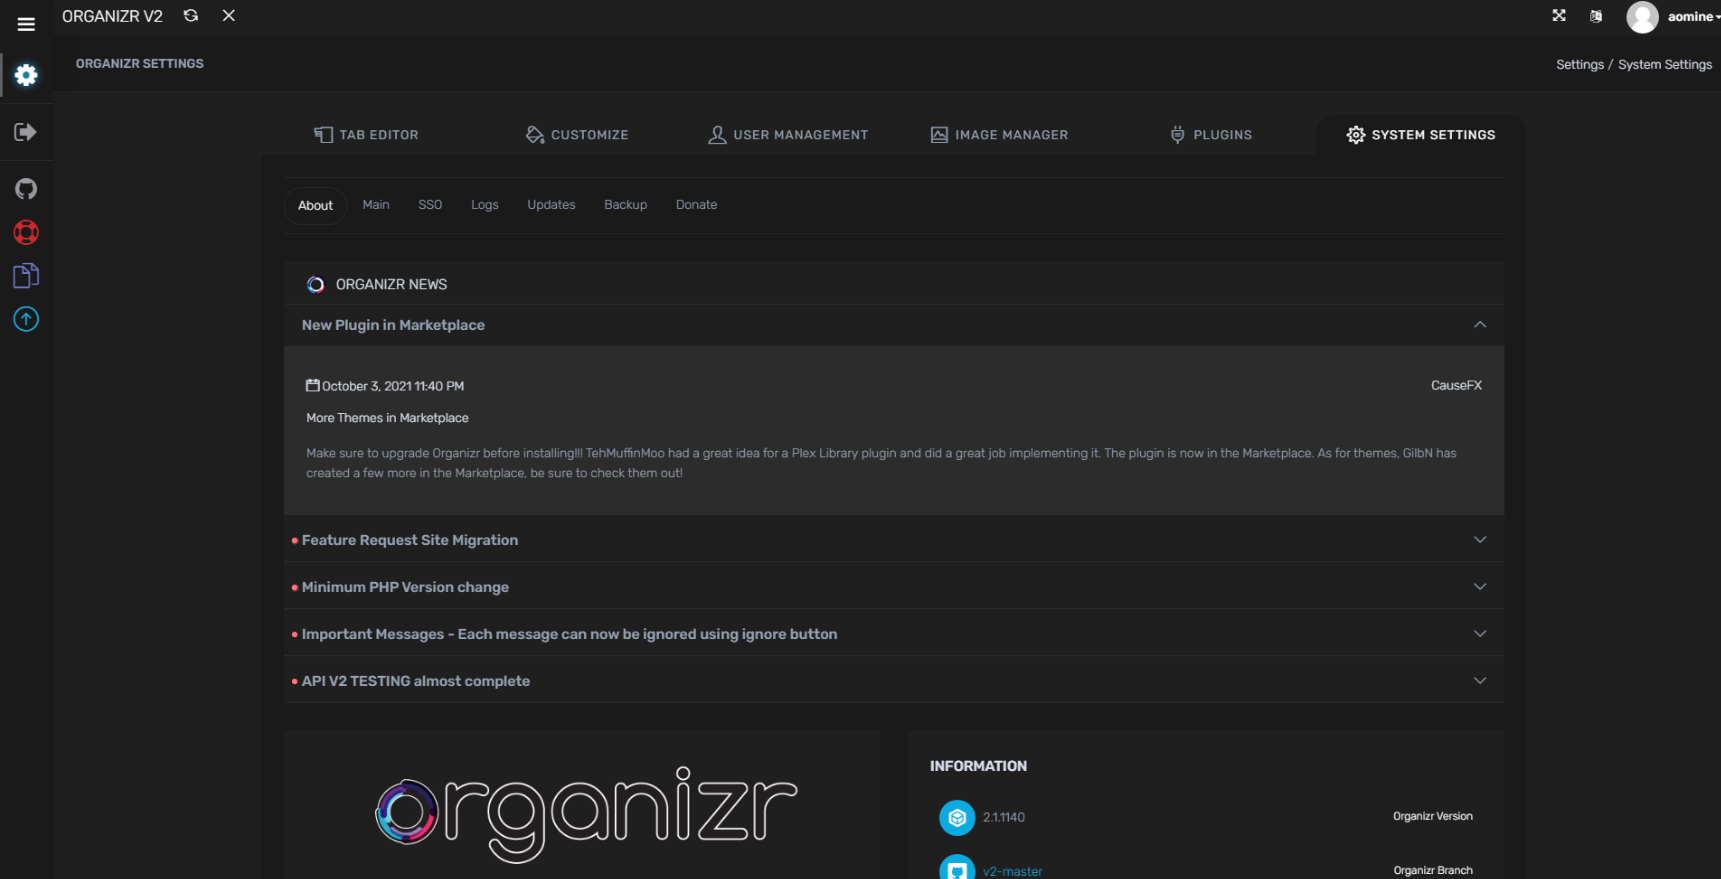Go to the SSO sub-tab

(430, 205)
